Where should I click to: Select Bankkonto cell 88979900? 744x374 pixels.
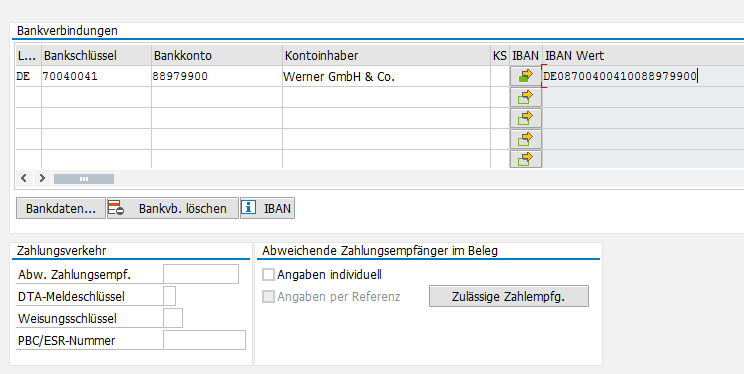tap(217, 76)
